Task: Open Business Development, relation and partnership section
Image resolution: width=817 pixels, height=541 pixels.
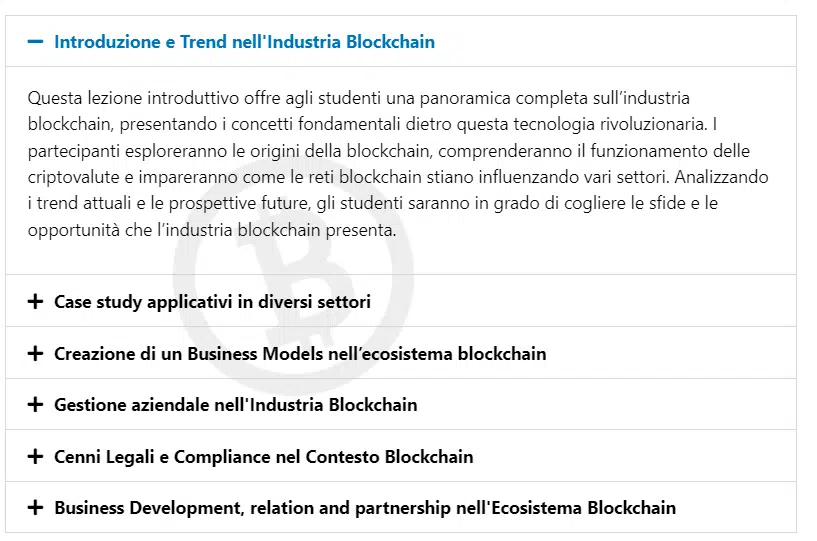Action: [x=365, y=508]
